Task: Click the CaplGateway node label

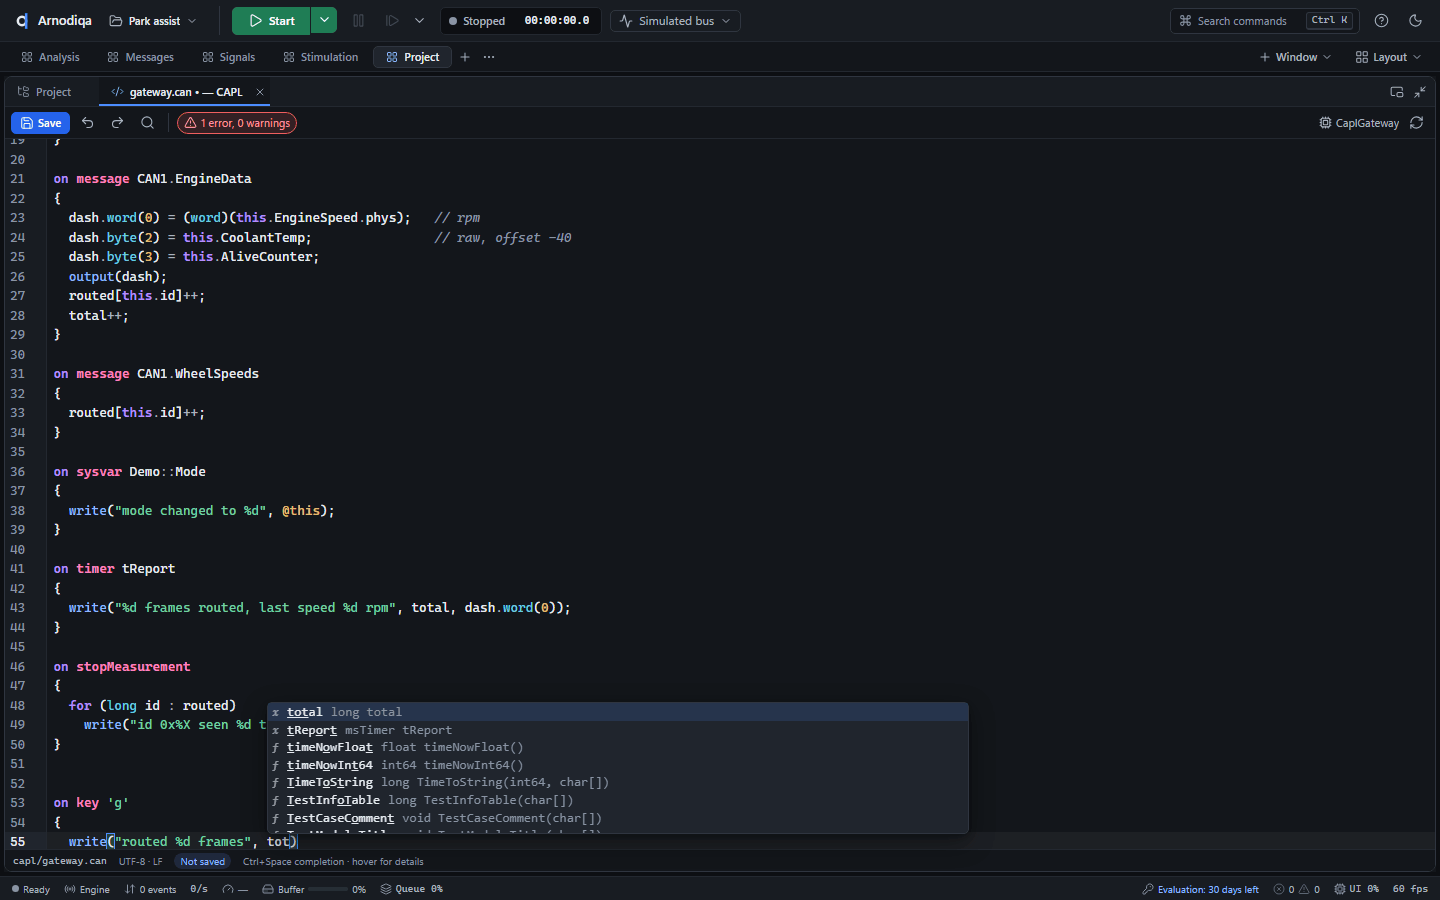Action: pyautogui.click(x=1359, y=123)
